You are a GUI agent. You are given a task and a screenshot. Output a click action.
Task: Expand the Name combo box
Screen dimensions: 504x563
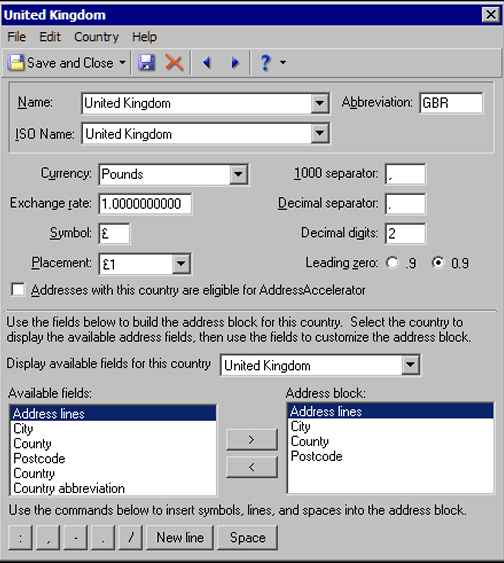point(319,103)
